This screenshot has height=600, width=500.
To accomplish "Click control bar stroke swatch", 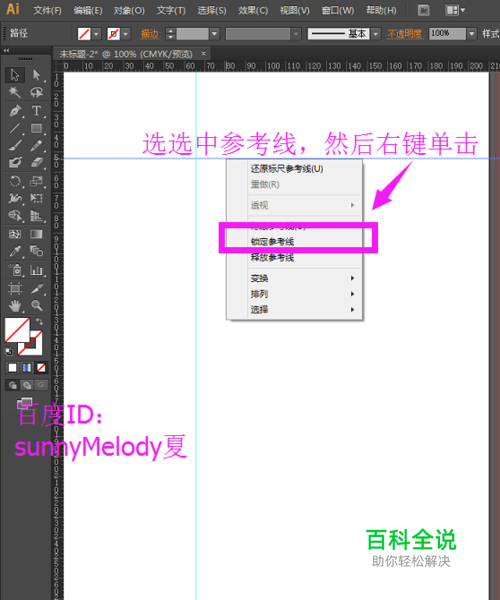I will tap(113, 34).
